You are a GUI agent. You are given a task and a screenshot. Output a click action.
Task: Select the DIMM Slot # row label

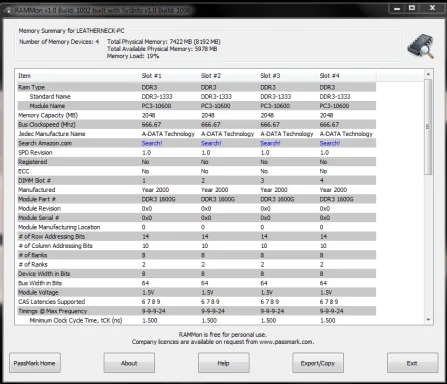[35, 181]
